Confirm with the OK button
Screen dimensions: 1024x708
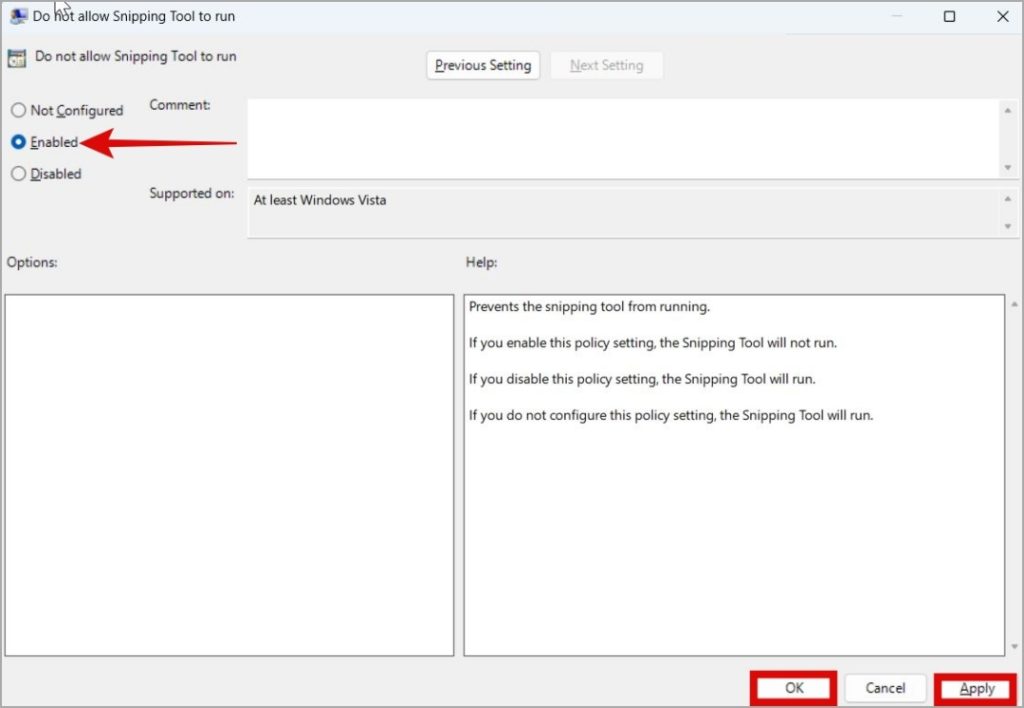(793, 688)
